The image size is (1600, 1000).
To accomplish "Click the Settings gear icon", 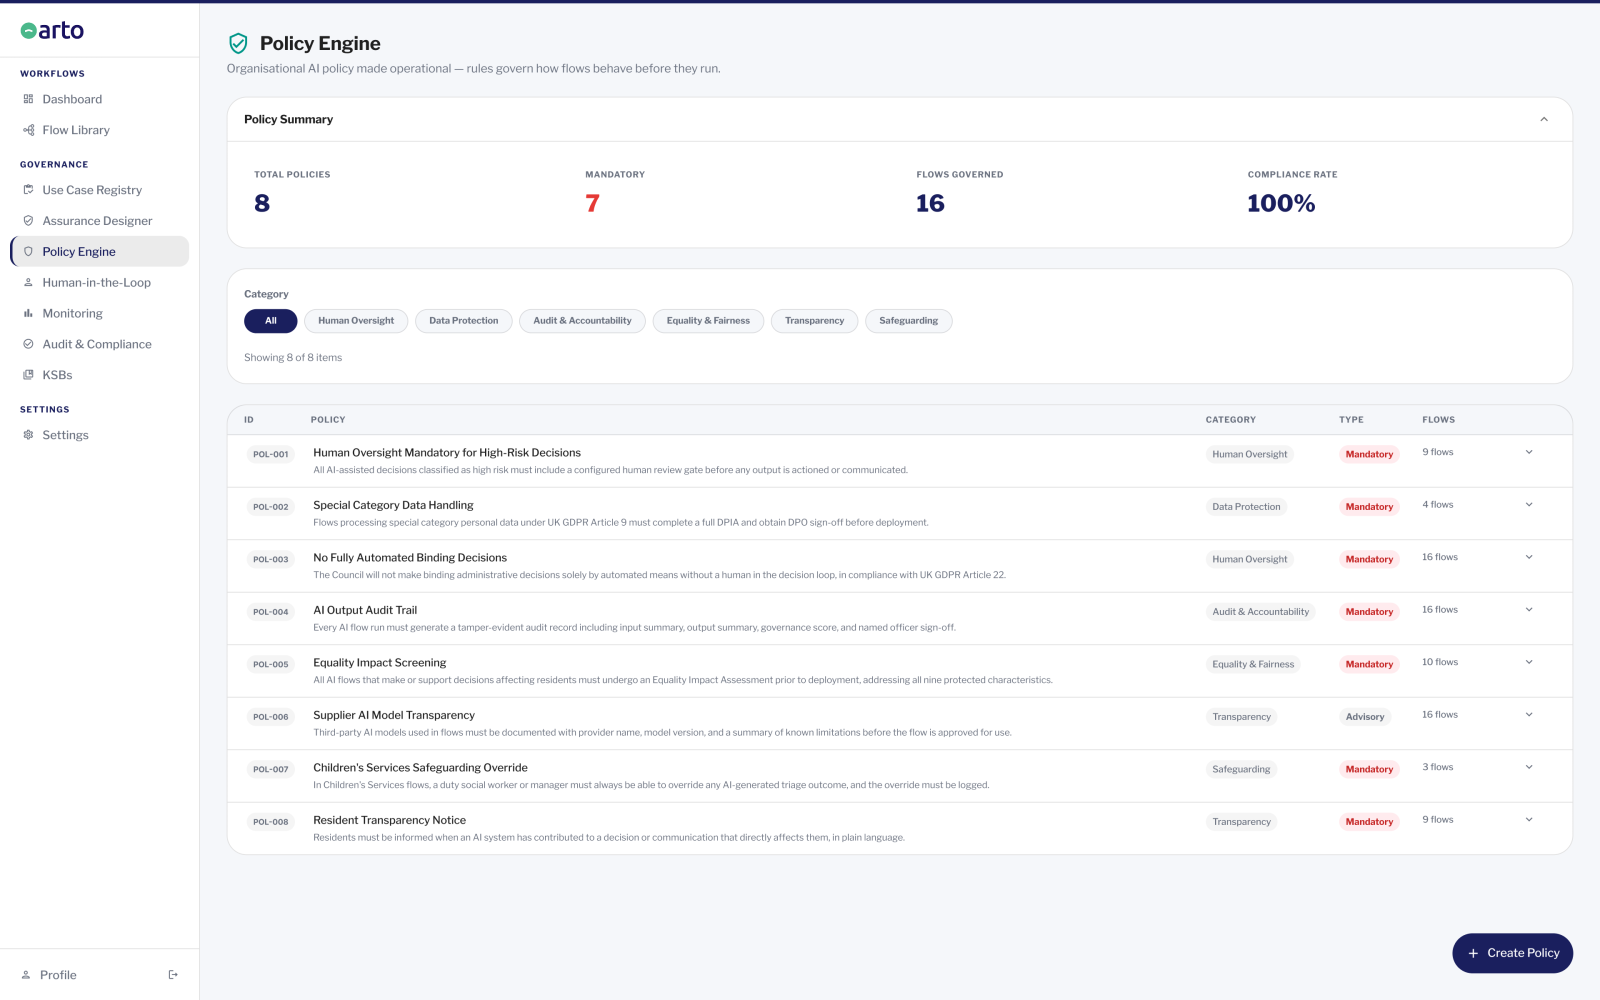I will click(28, 435).
